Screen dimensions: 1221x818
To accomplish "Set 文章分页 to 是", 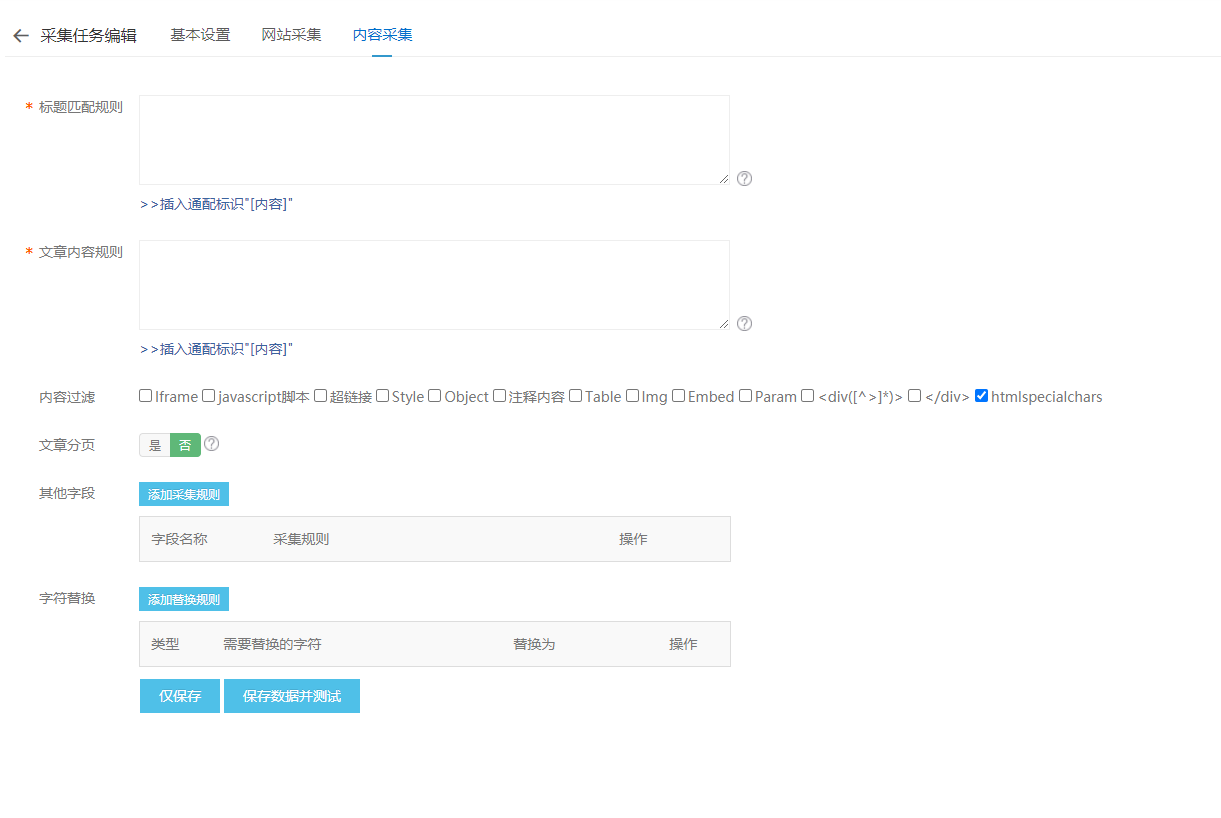I will coord(155,444).
